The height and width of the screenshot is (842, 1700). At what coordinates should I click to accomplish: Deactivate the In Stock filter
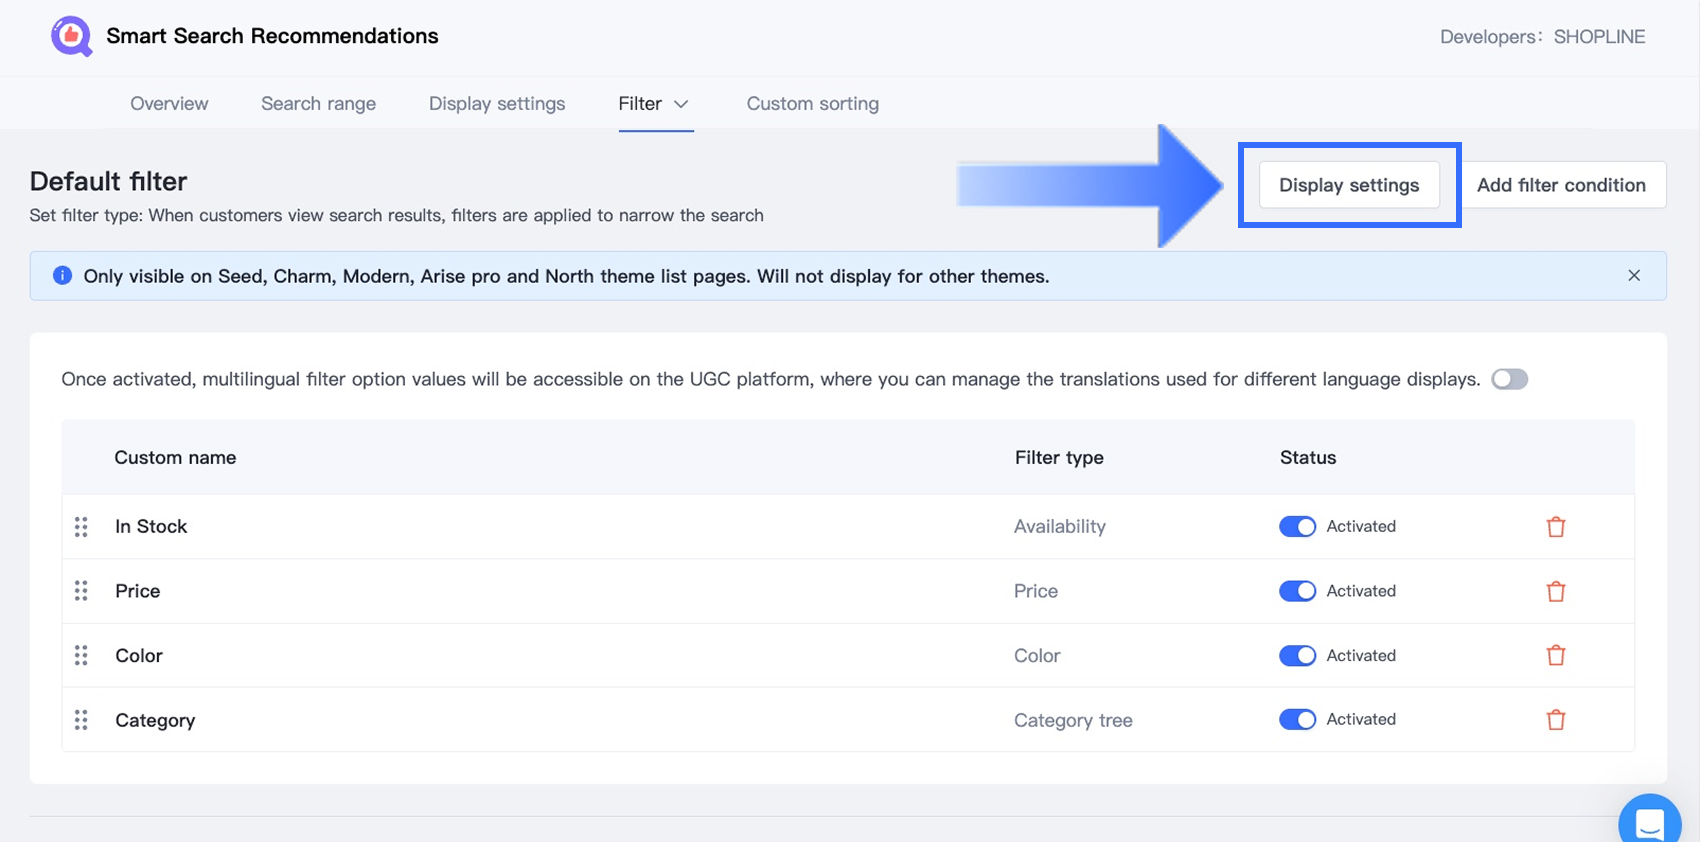coord(1297,527)
